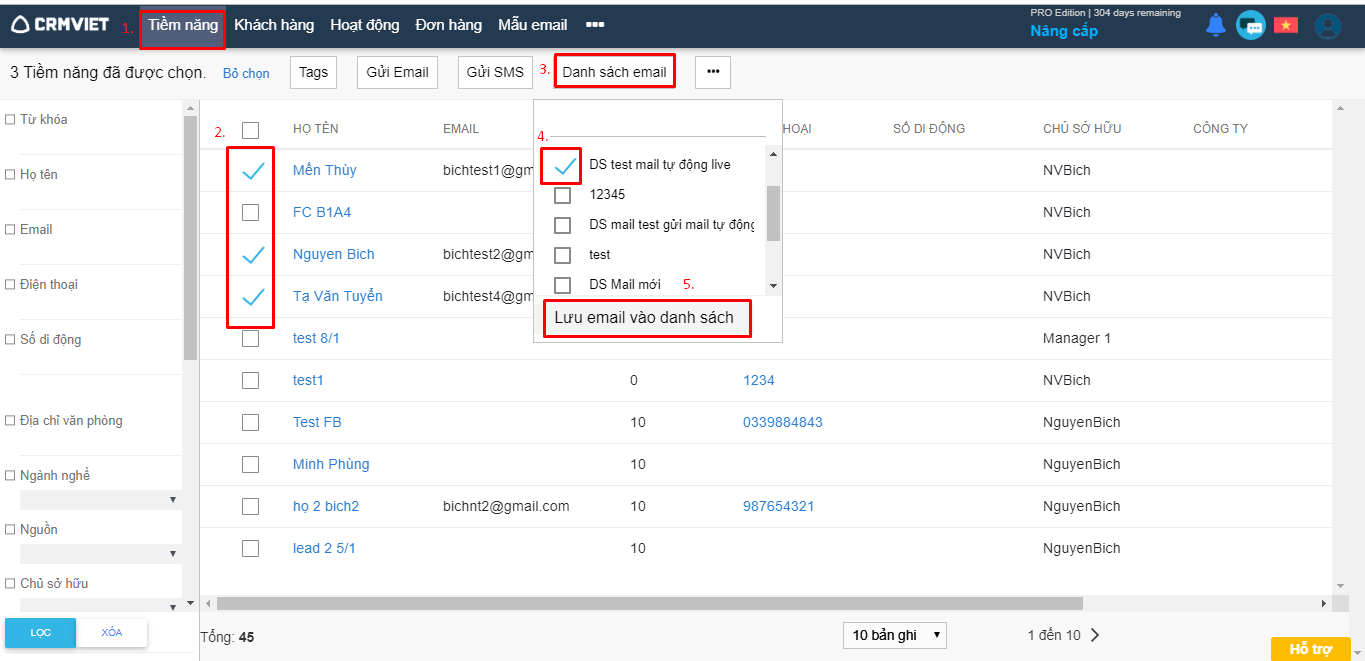Click the Hỗ trợ support button
The image size is (1365, 661).
[x=1310, y=649]
